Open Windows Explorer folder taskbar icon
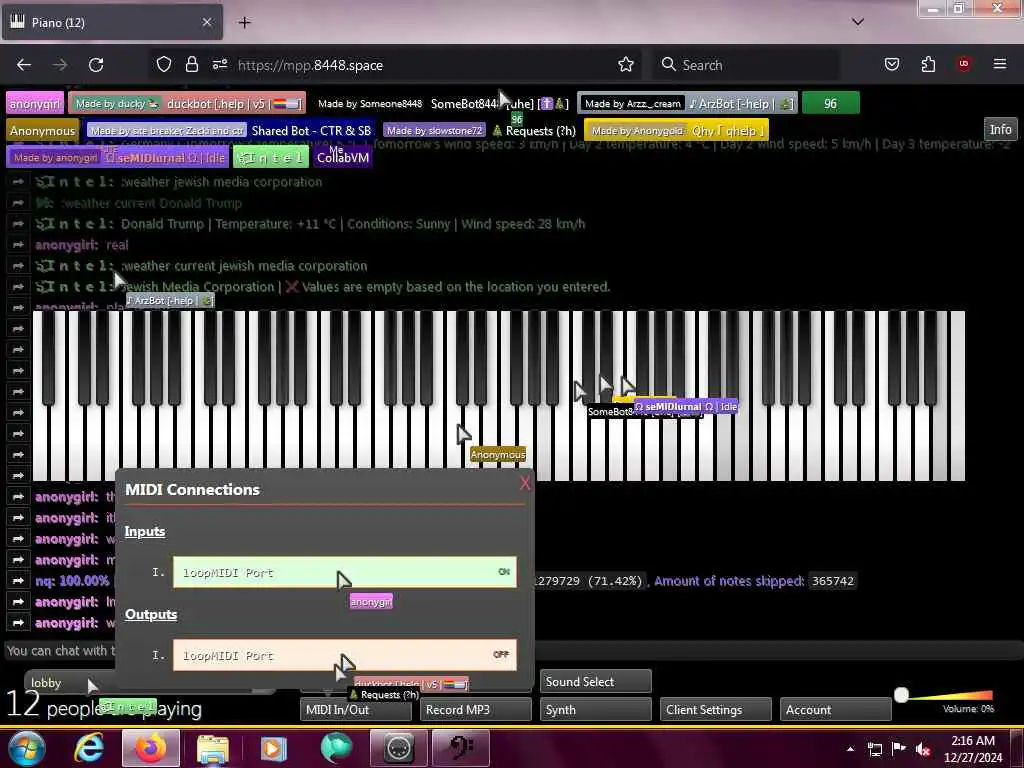The width and height of the screenshot is (1024, 768). 213,748
